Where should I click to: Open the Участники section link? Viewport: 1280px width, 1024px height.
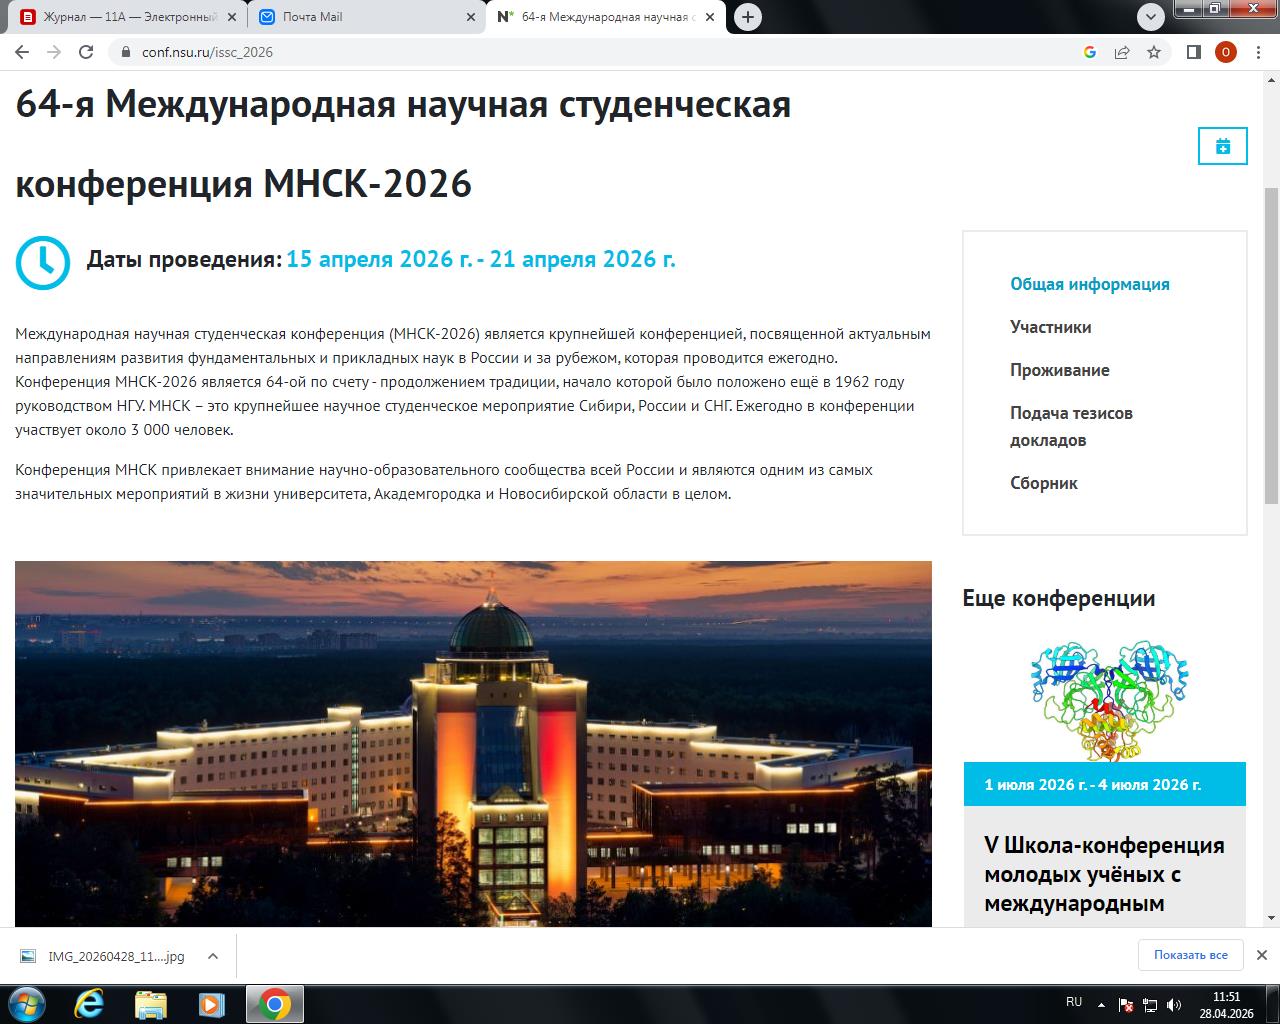pyautogui.click(x=1050, y=327)
